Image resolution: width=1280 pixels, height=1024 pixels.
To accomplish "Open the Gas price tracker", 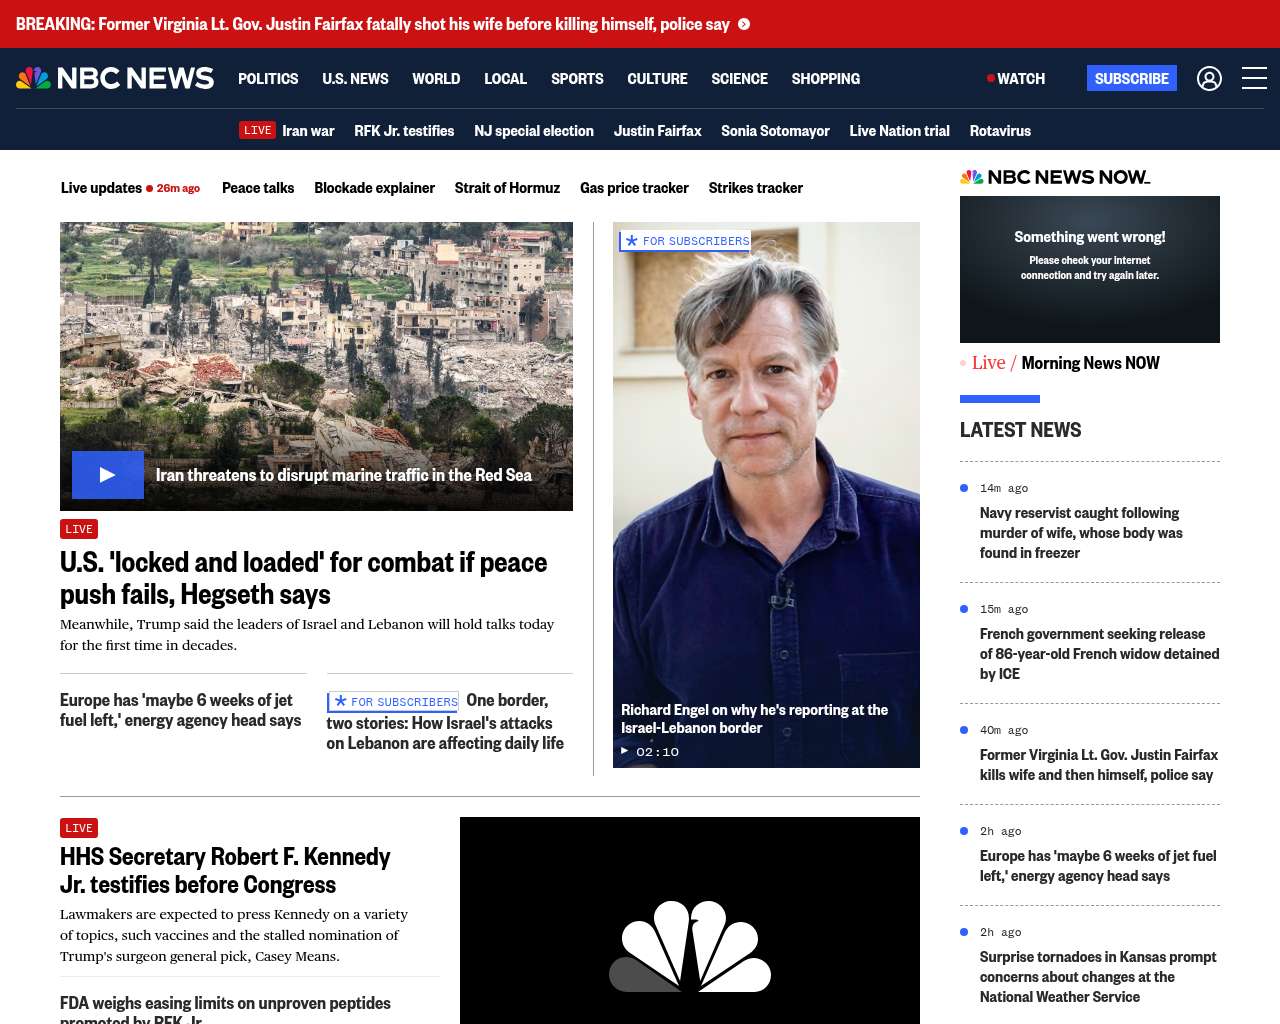I will click(634, 187).
